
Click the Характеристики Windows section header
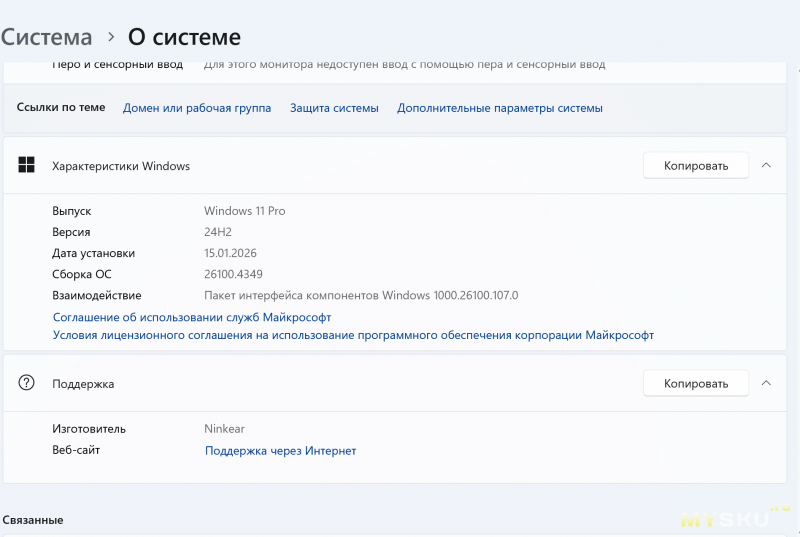(x=121, y=166)
